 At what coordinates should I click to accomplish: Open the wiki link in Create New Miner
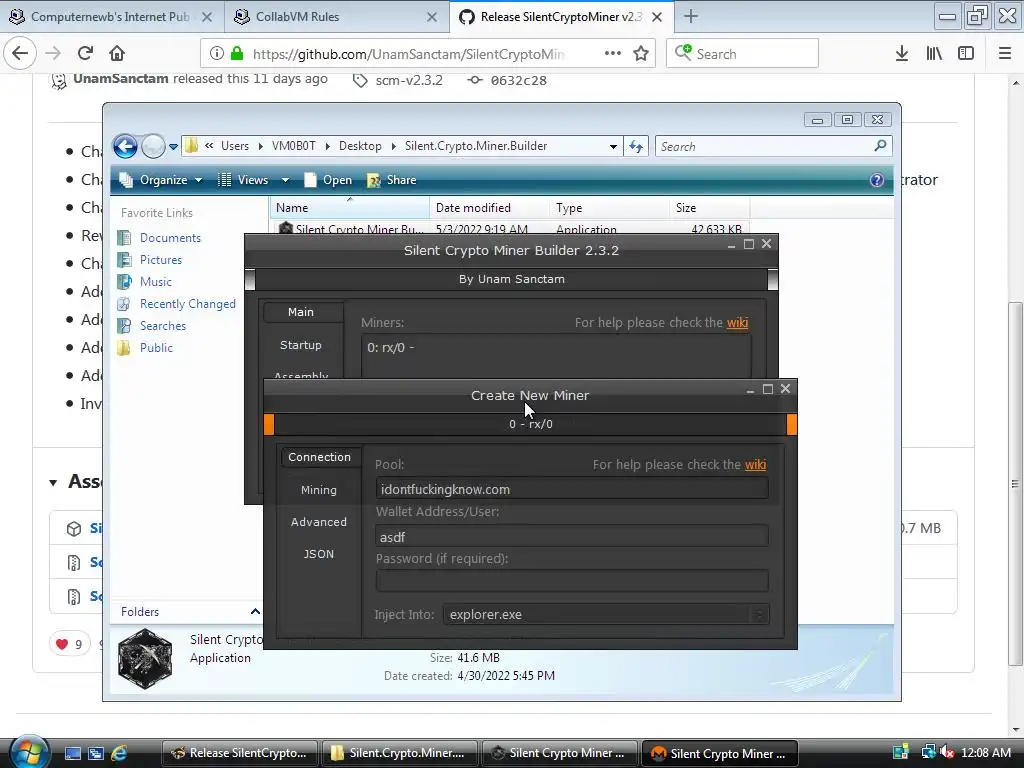756,464
